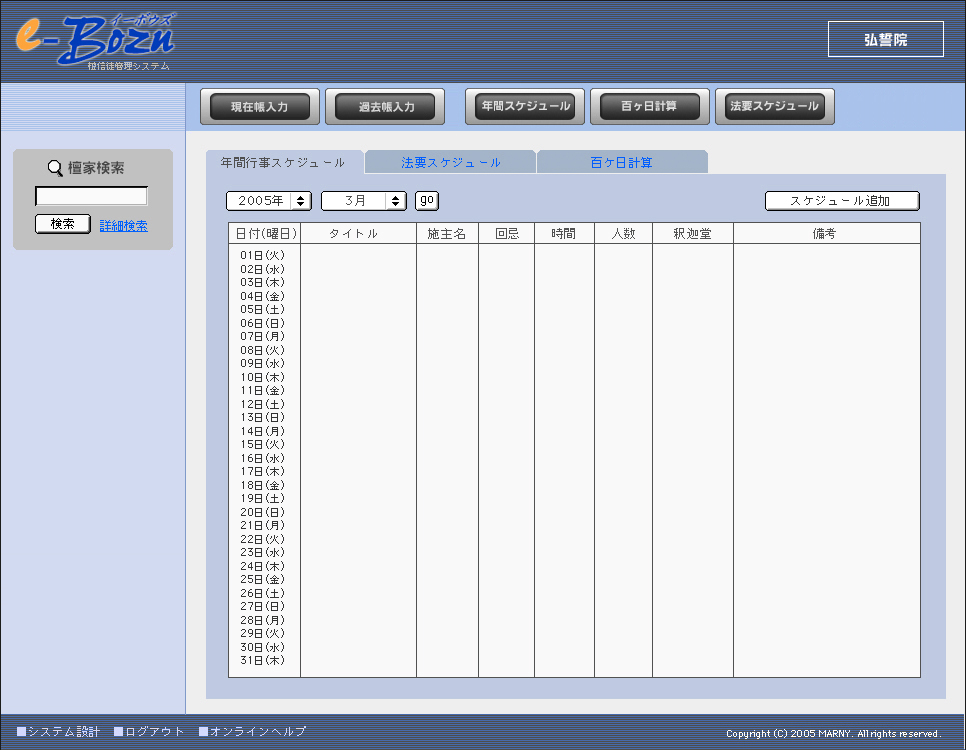Switch to the 法要スケジュール tab

click(451, 162)
